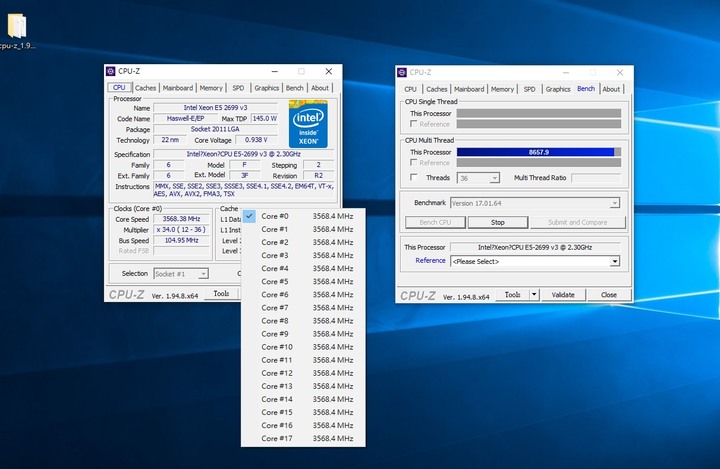
Task: Click the CPU-Z app icon in left window title bar
Action: 111,71
